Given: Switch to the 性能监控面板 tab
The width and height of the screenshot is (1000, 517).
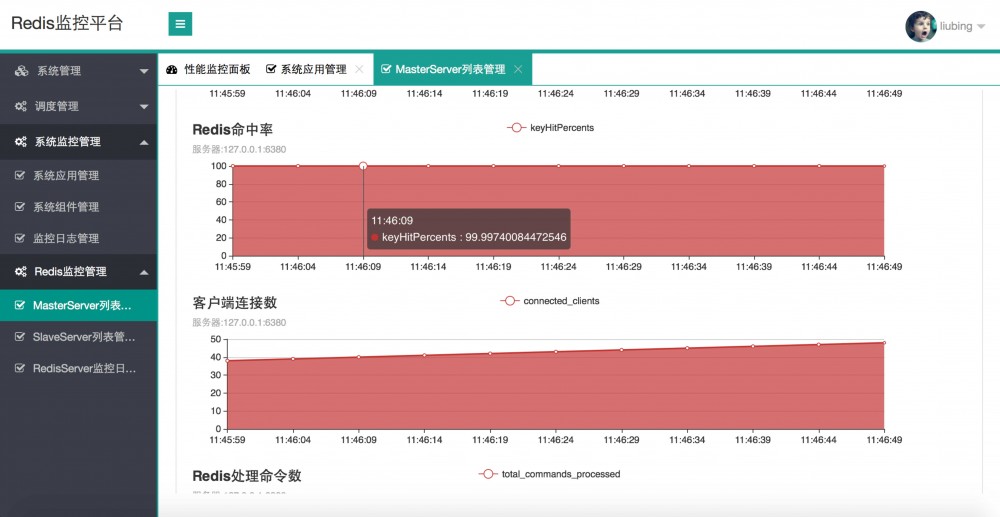Looking at the screenshot, I should pyautogui.click(x=208, y=69).
